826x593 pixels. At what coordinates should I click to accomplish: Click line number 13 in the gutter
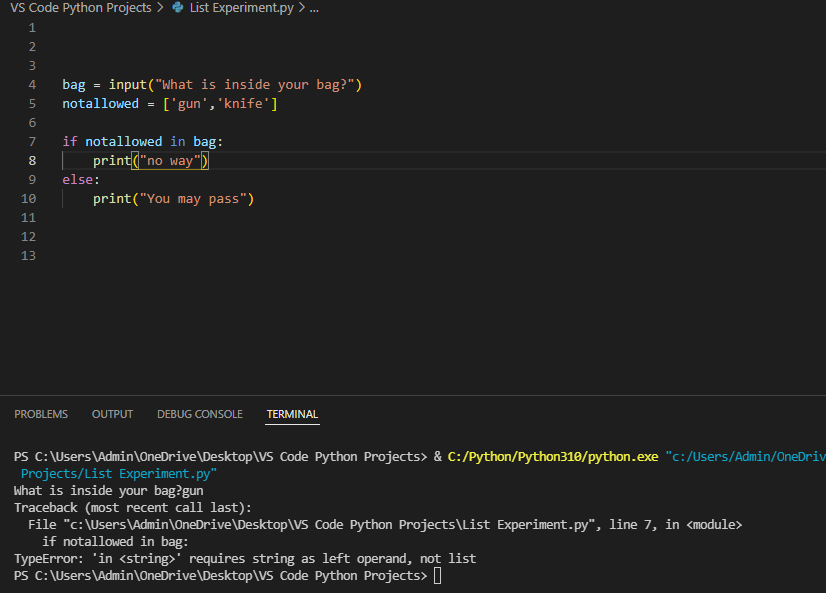pos(28,255)
